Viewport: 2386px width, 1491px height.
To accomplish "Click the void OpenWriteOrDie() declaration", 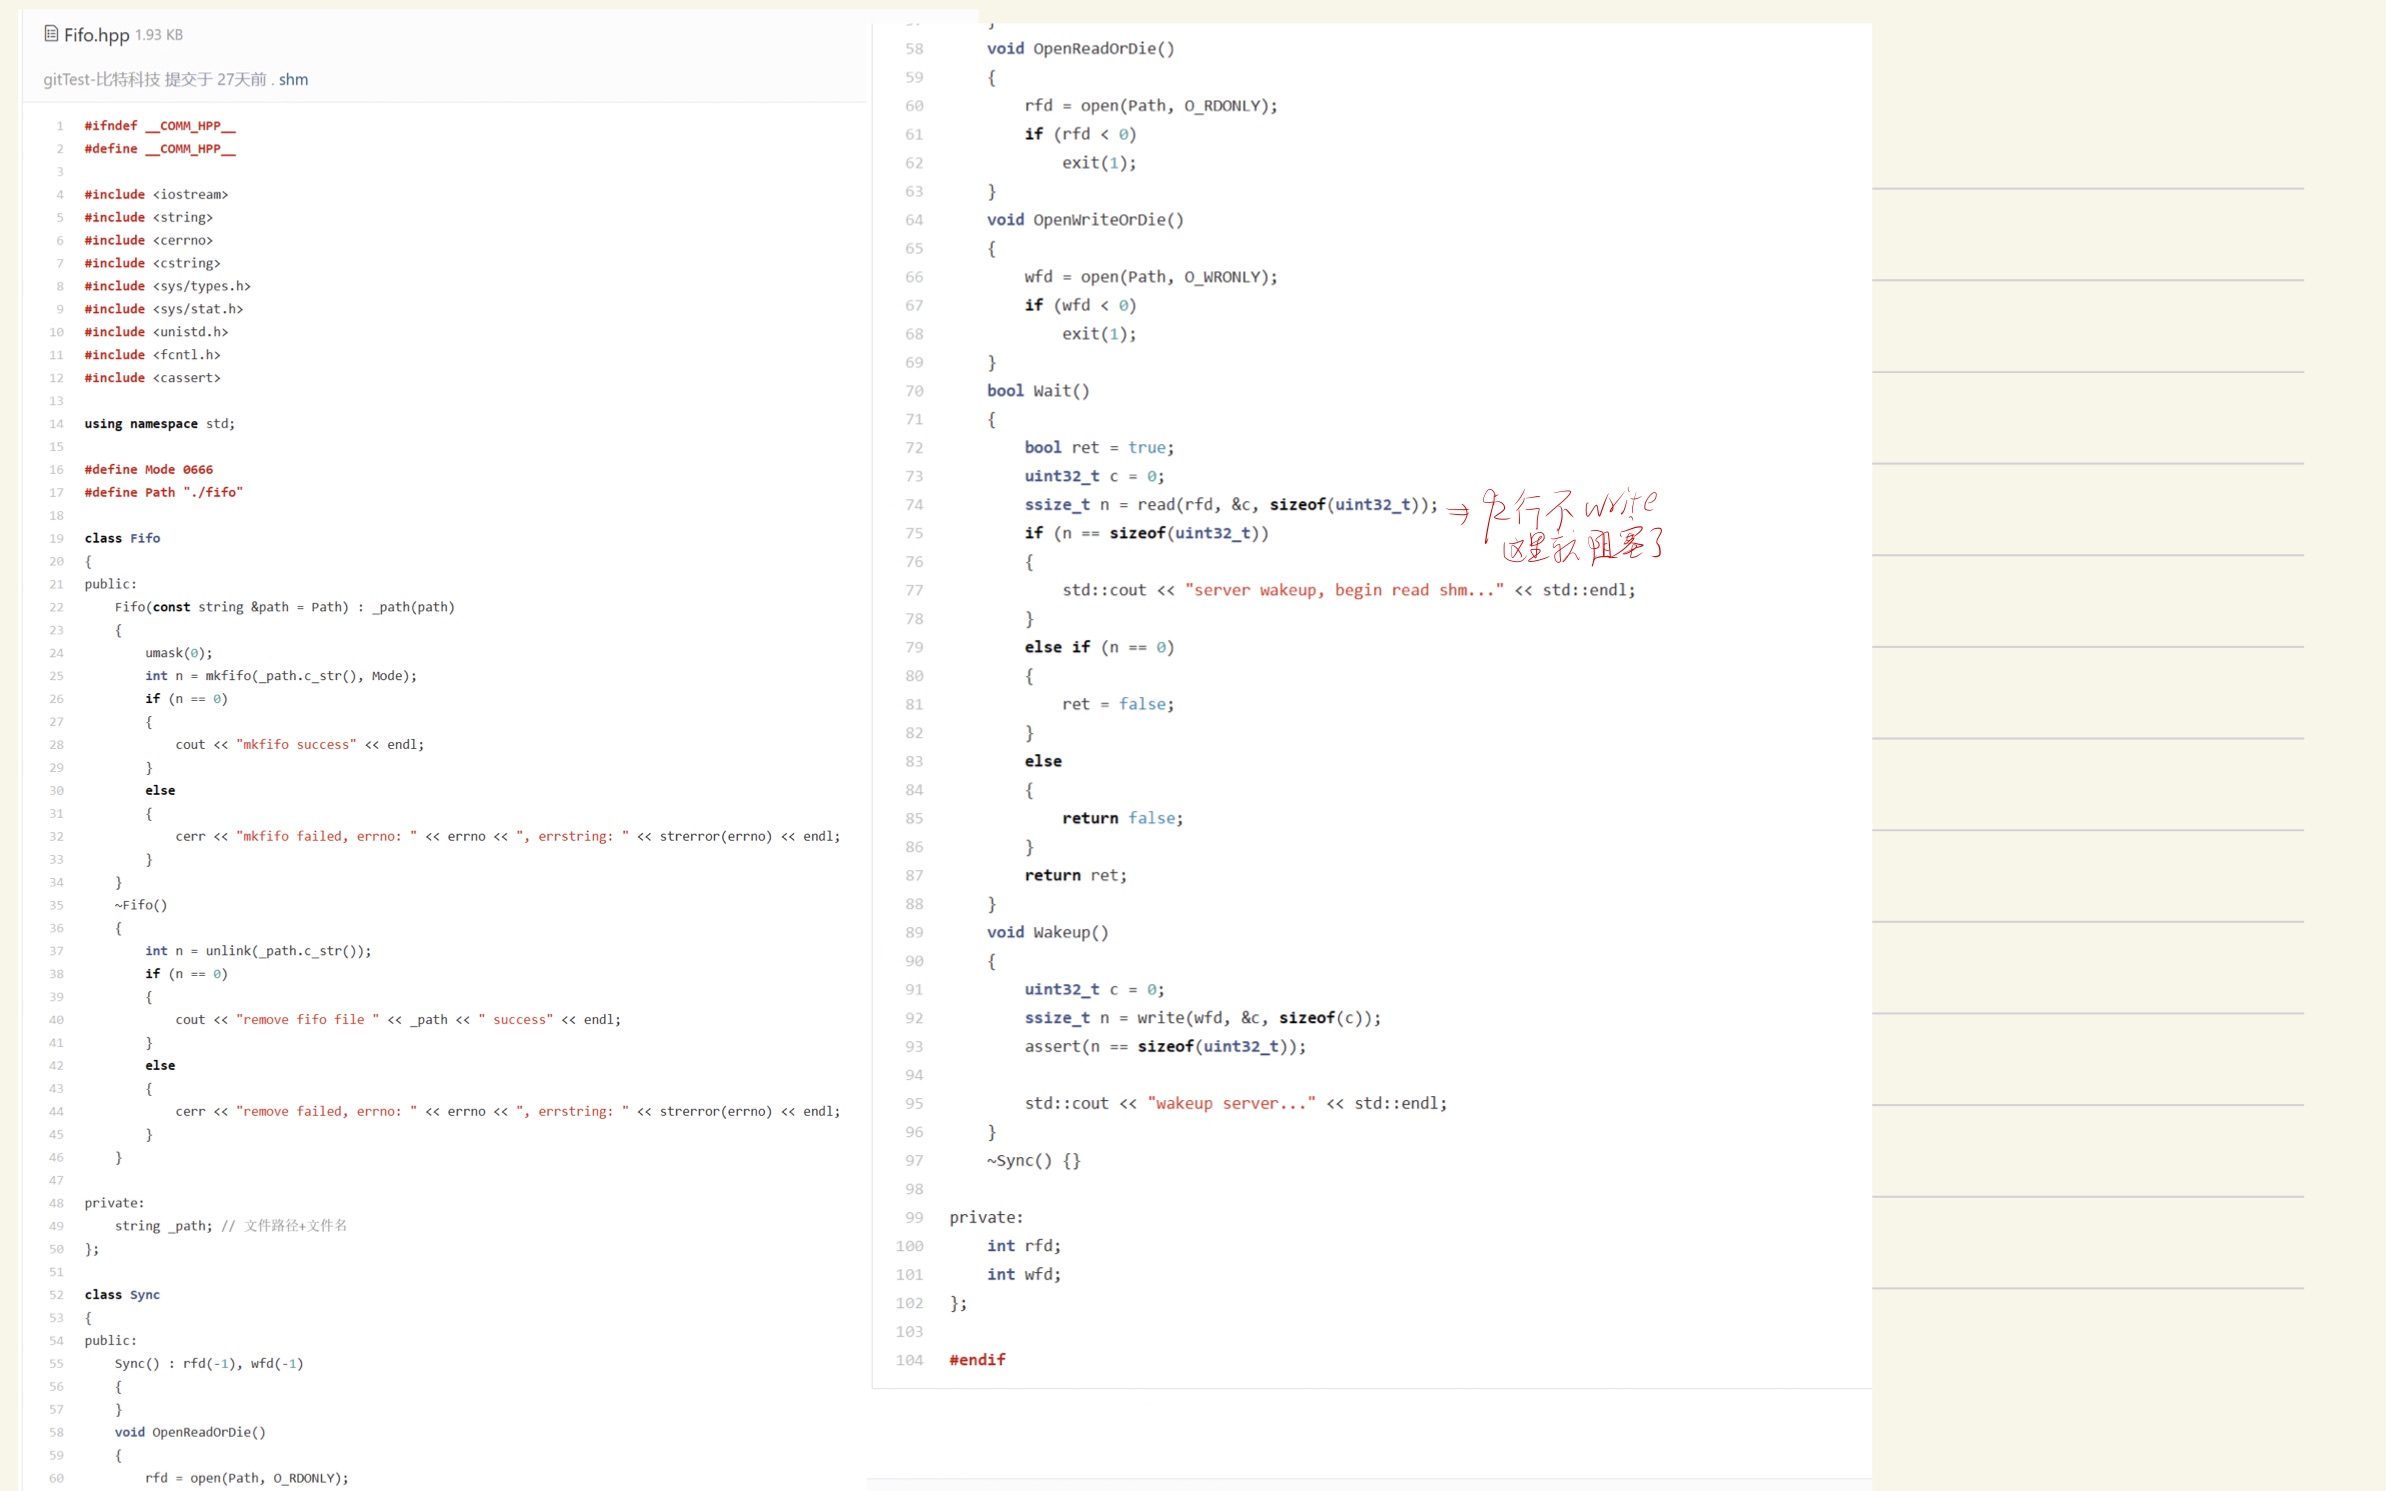I will click(x=1085, y=220).
